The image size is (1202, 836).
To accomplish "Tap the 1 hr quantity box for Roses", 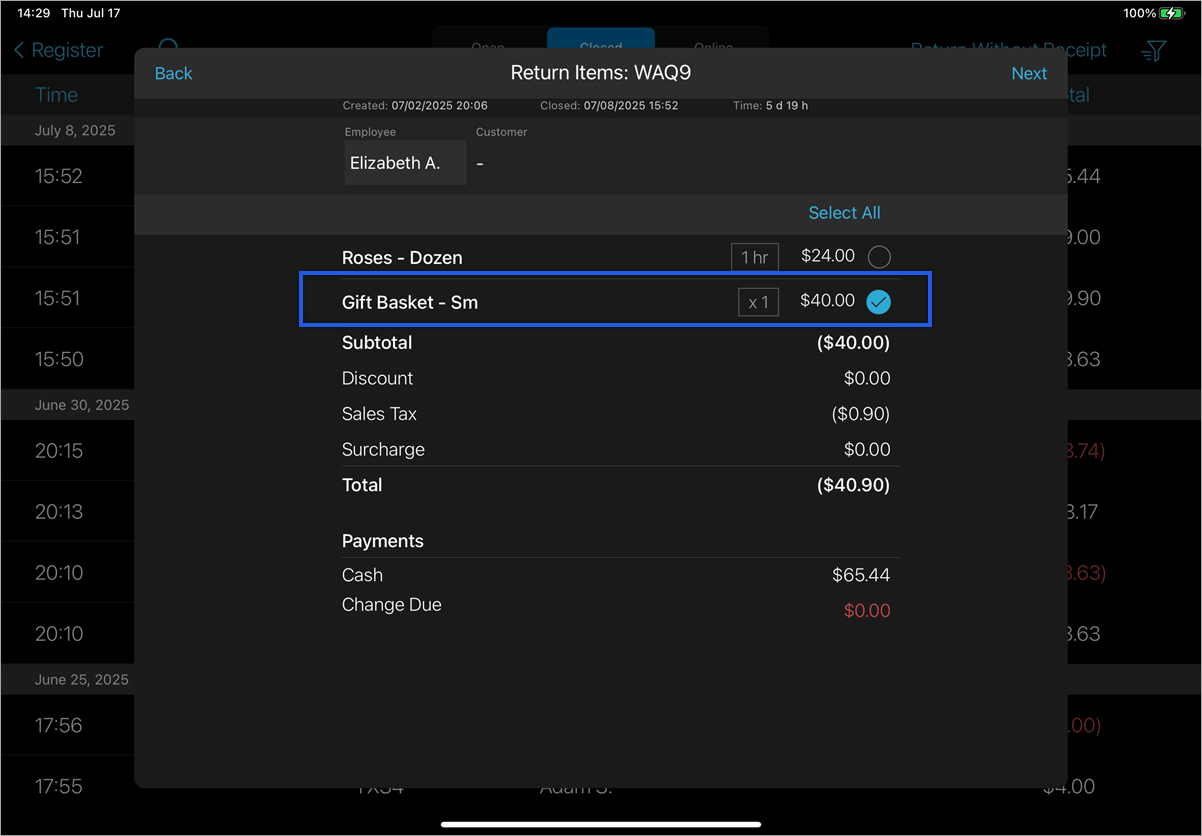I will pyautogui.click(x=754, y=257).
